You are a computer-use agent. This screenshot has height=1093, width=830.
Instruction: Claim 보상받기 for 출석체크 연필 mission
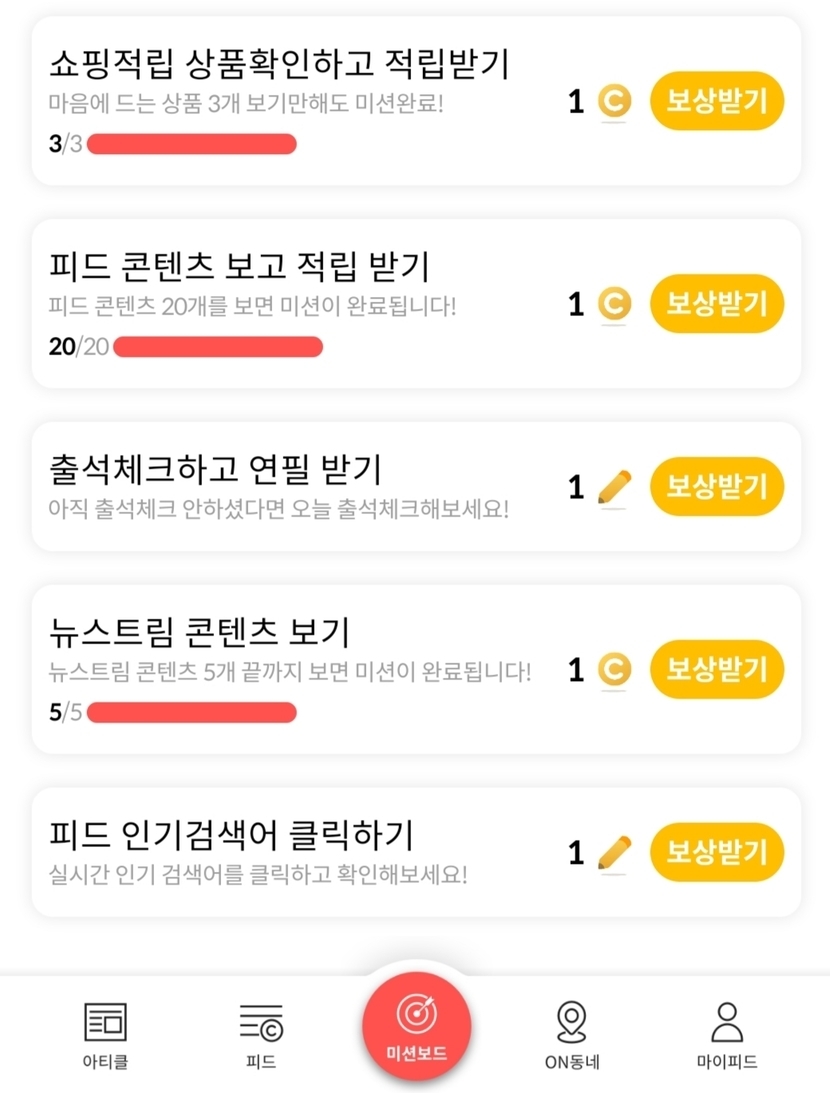716,487
